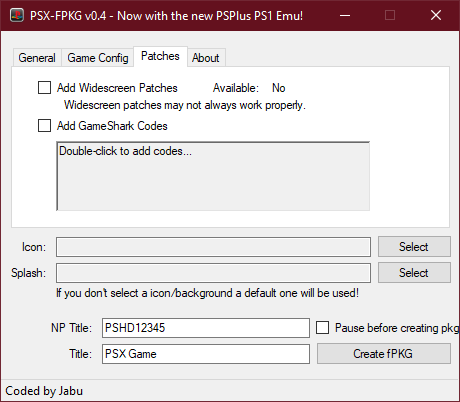Enable Add Widescreen Patches checkbox
Screen dimensions: 460x402
pyautogui.click(x=44, y=88)
